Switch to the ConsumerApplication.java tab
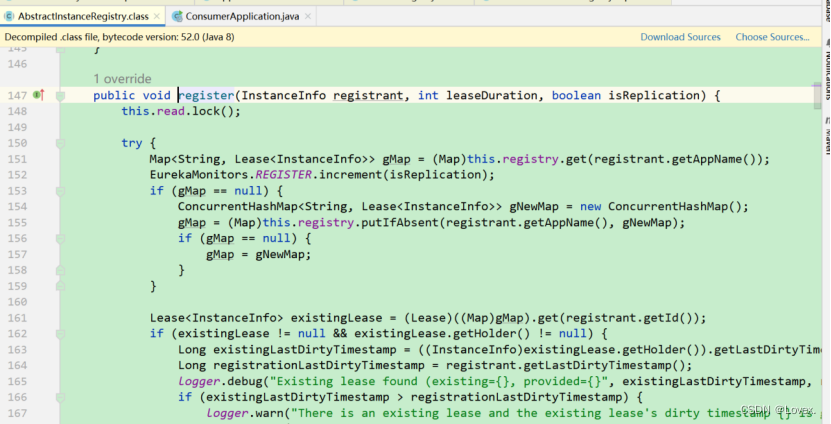Viewport: 831px width, 424px height. 242,16
